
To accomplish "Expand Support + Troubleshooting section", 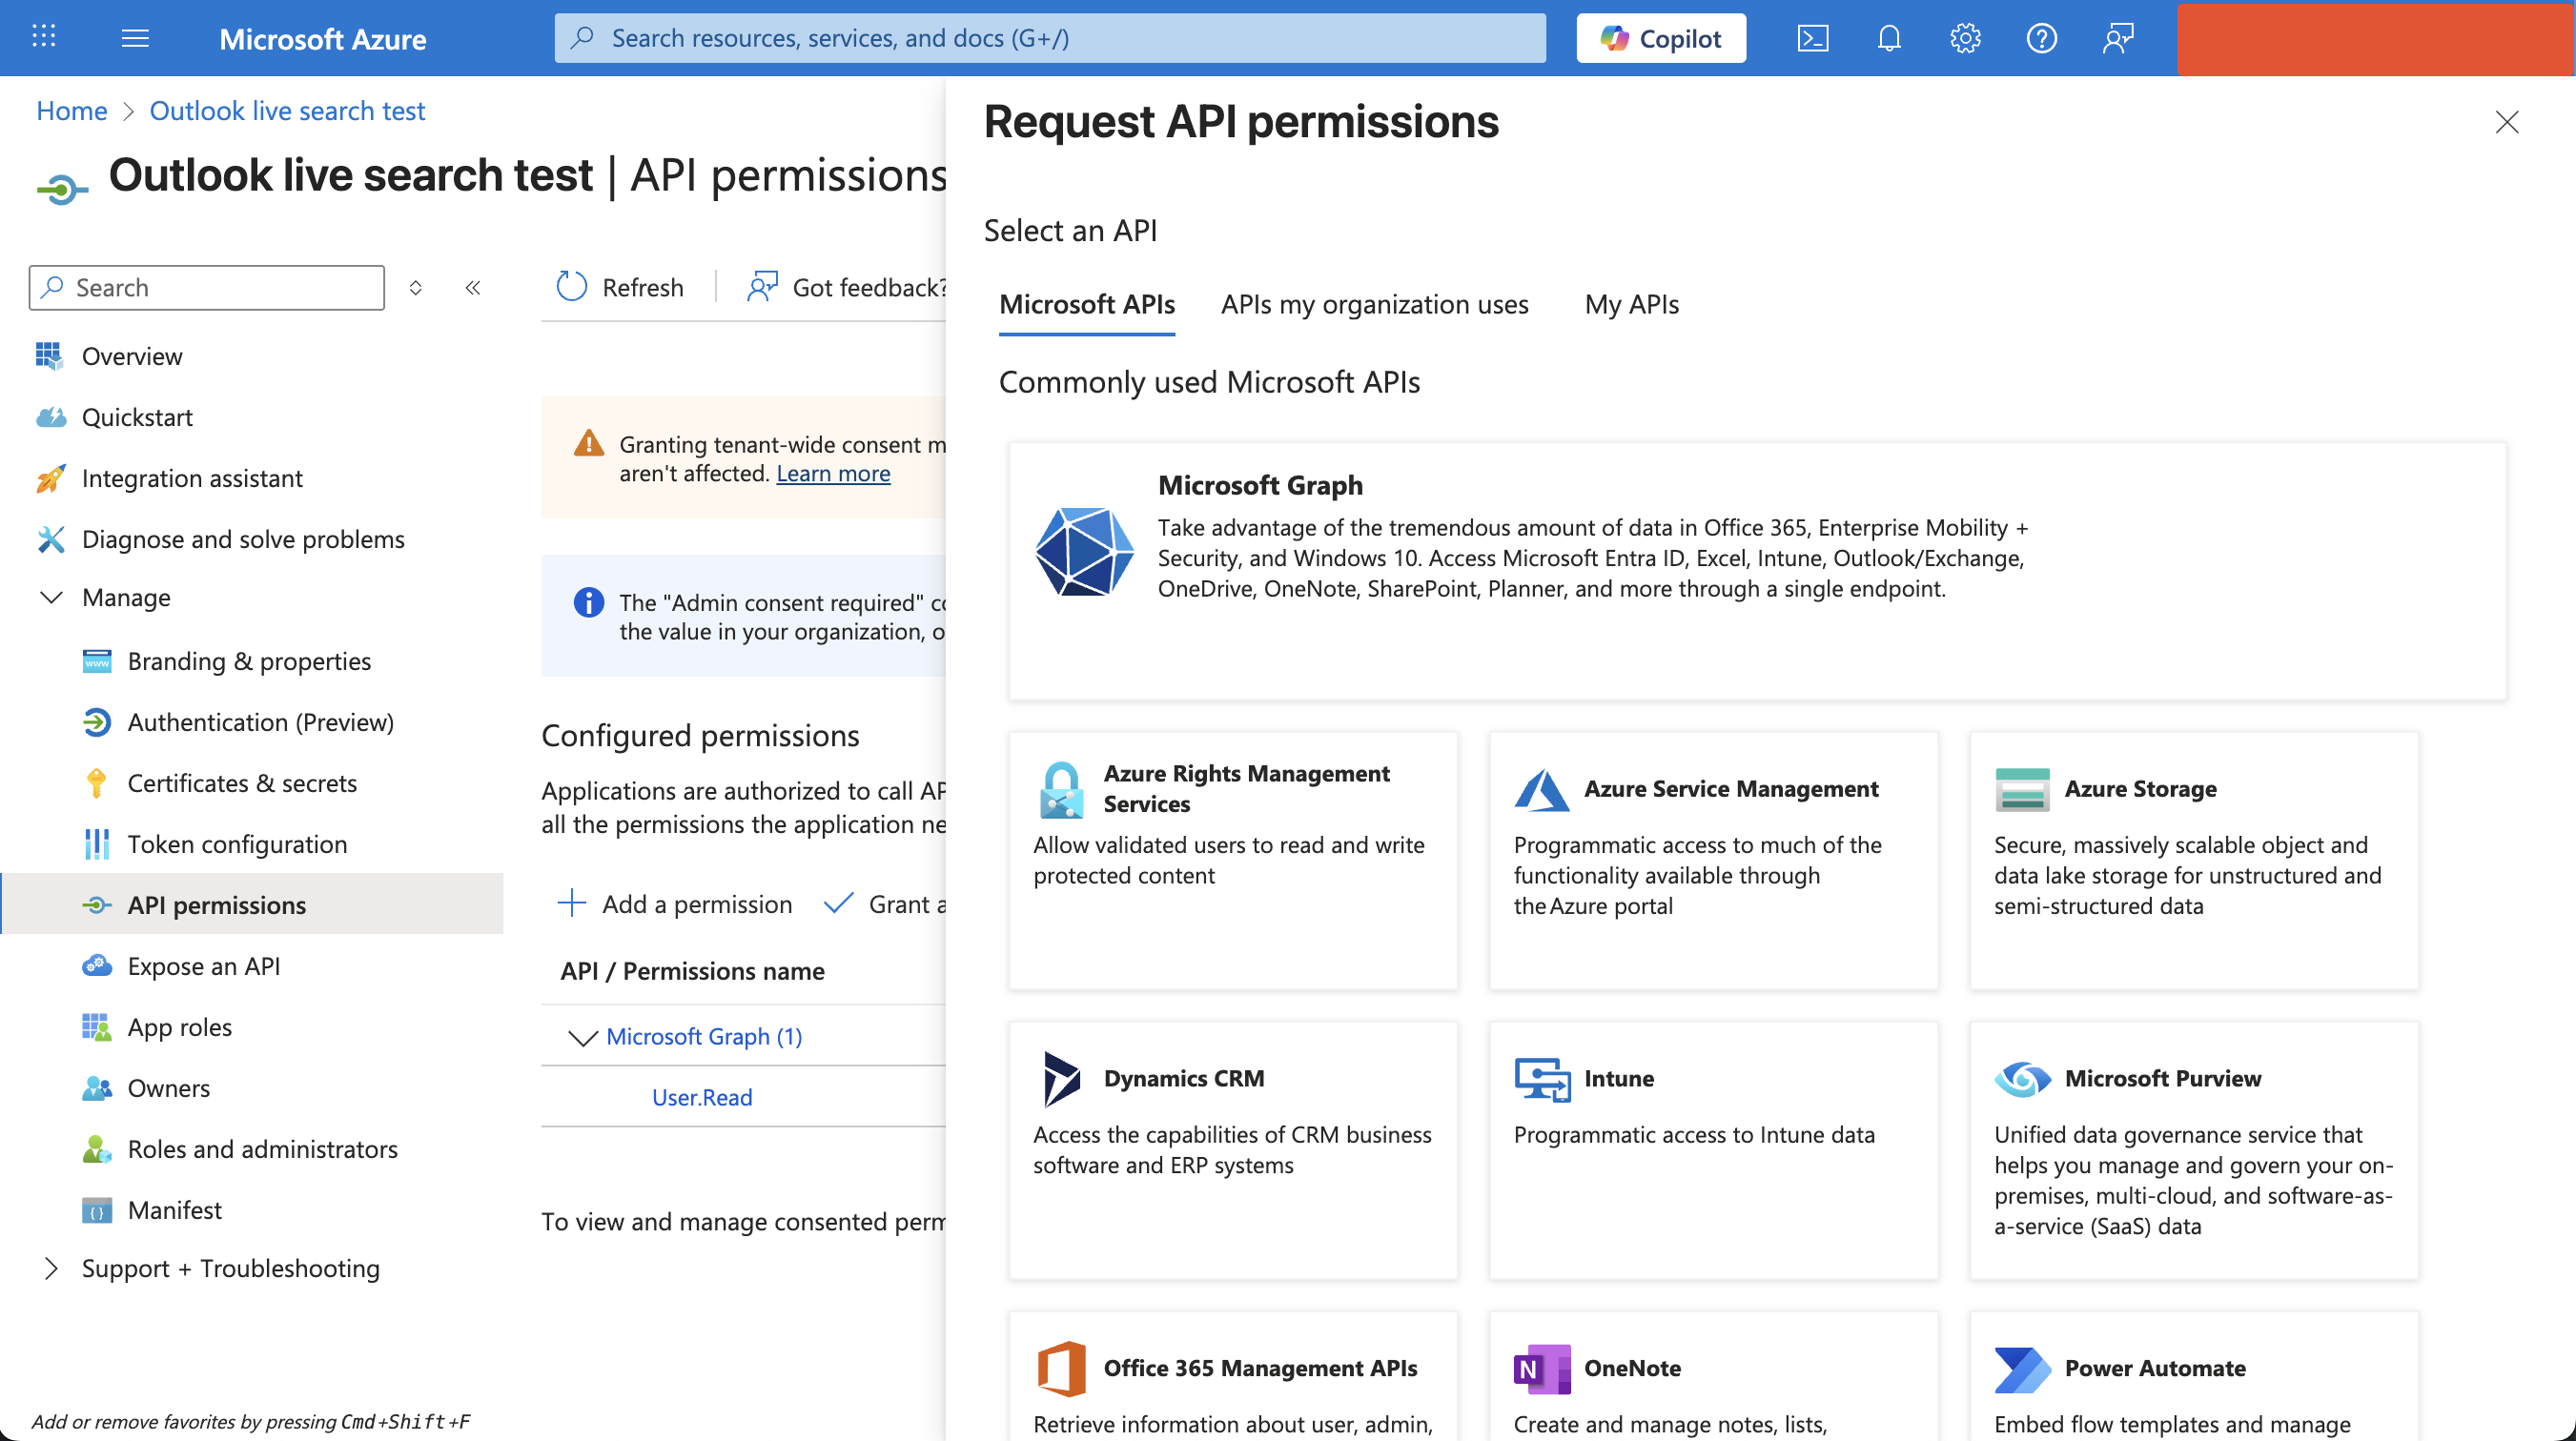I will [x=51, y=1268].
